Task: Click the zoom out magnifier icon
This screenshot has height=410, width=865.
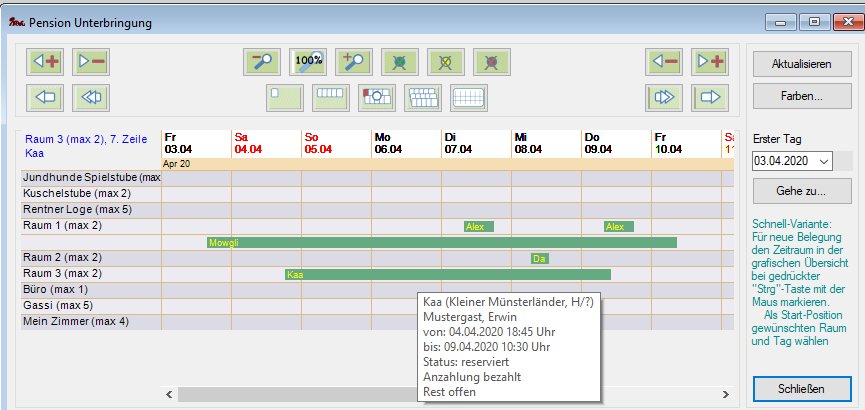Action: point(262,61)
